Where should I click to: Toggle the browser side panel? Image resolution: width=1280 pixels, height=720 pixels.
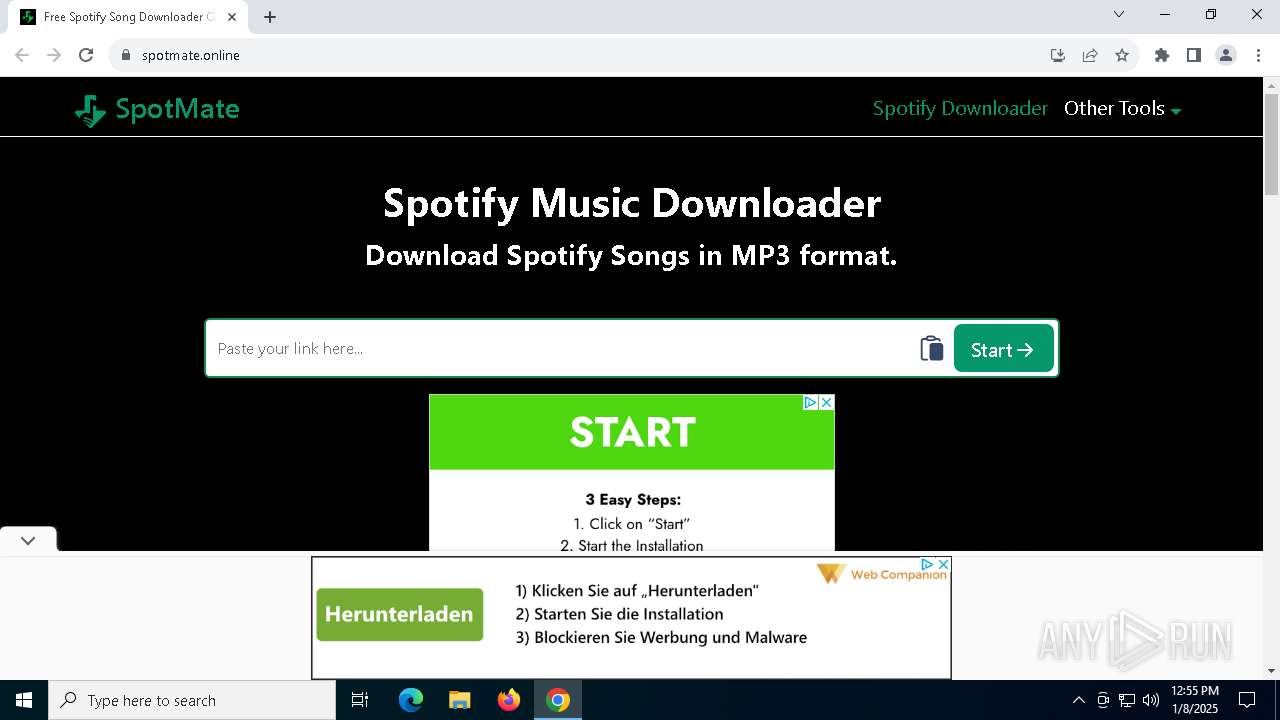pos(1194,55)
